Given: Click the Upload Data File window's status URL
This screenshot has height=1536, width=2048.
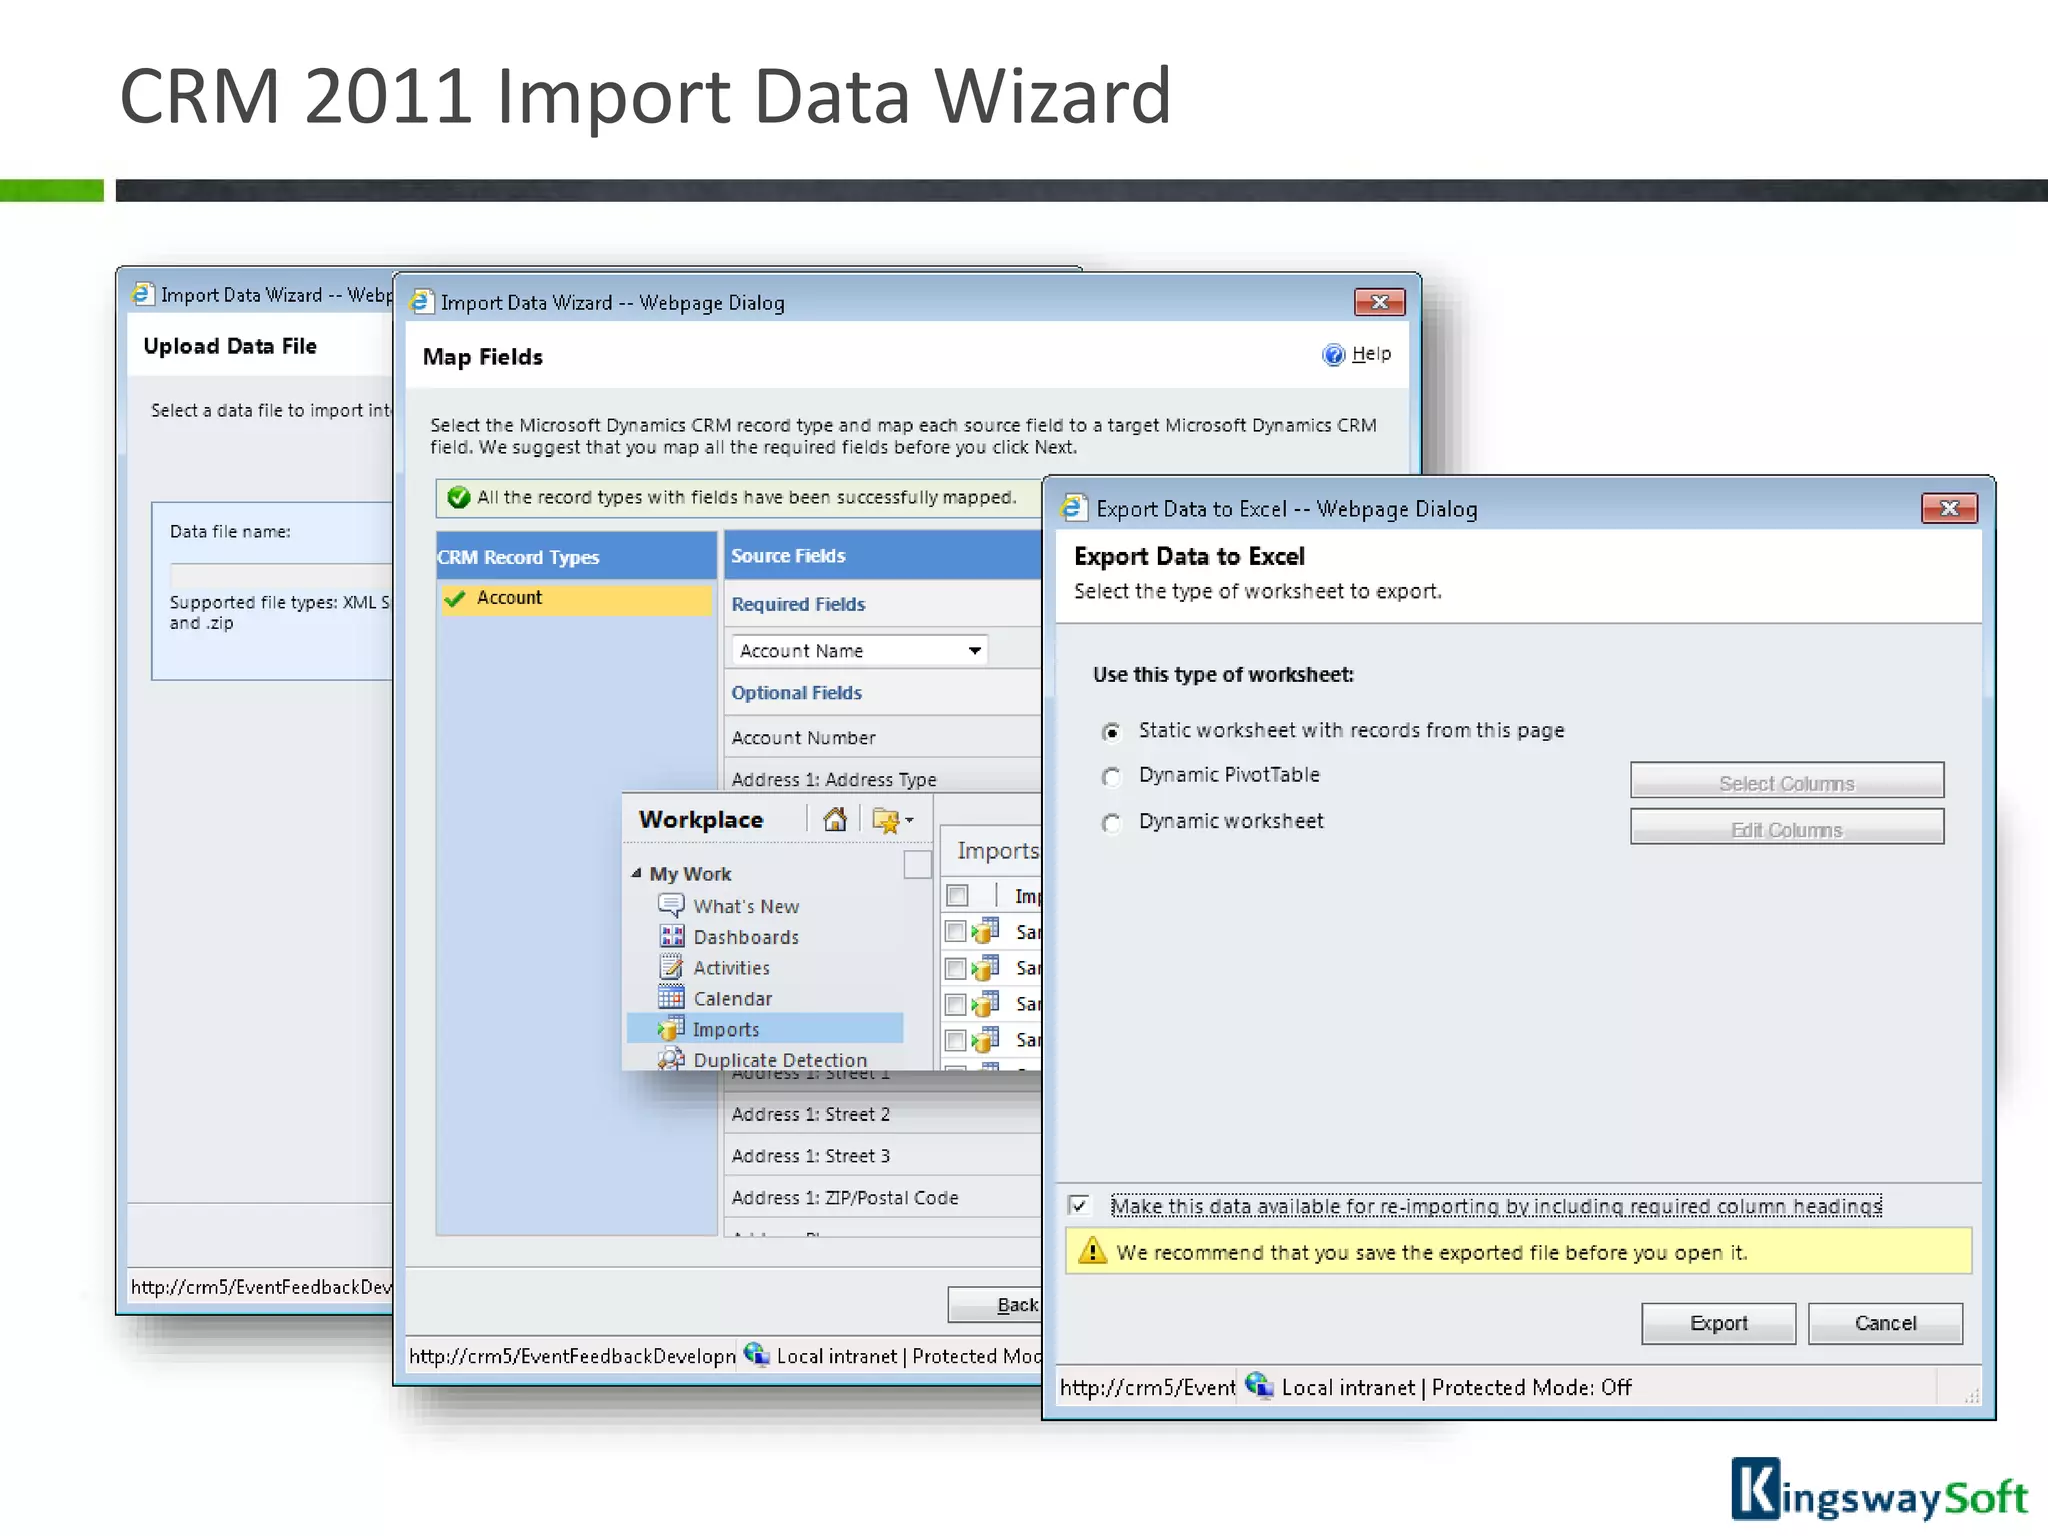Looking at the screenshot, I should click(261, 1287).
